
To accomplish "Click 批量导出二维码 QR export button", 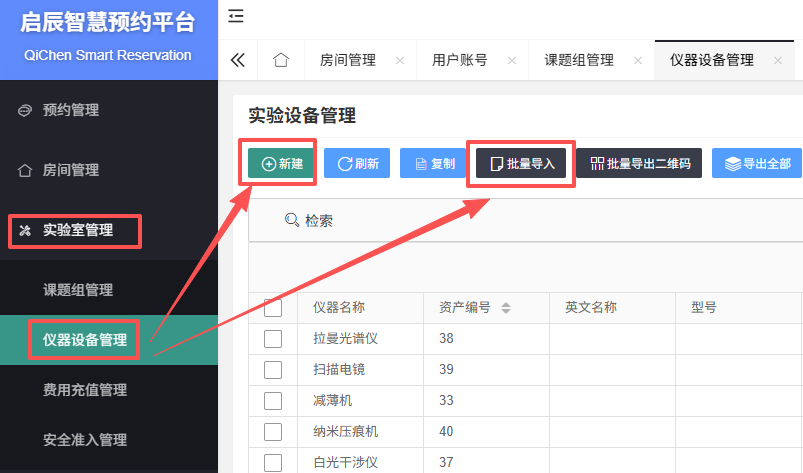I will coord(639,163).
